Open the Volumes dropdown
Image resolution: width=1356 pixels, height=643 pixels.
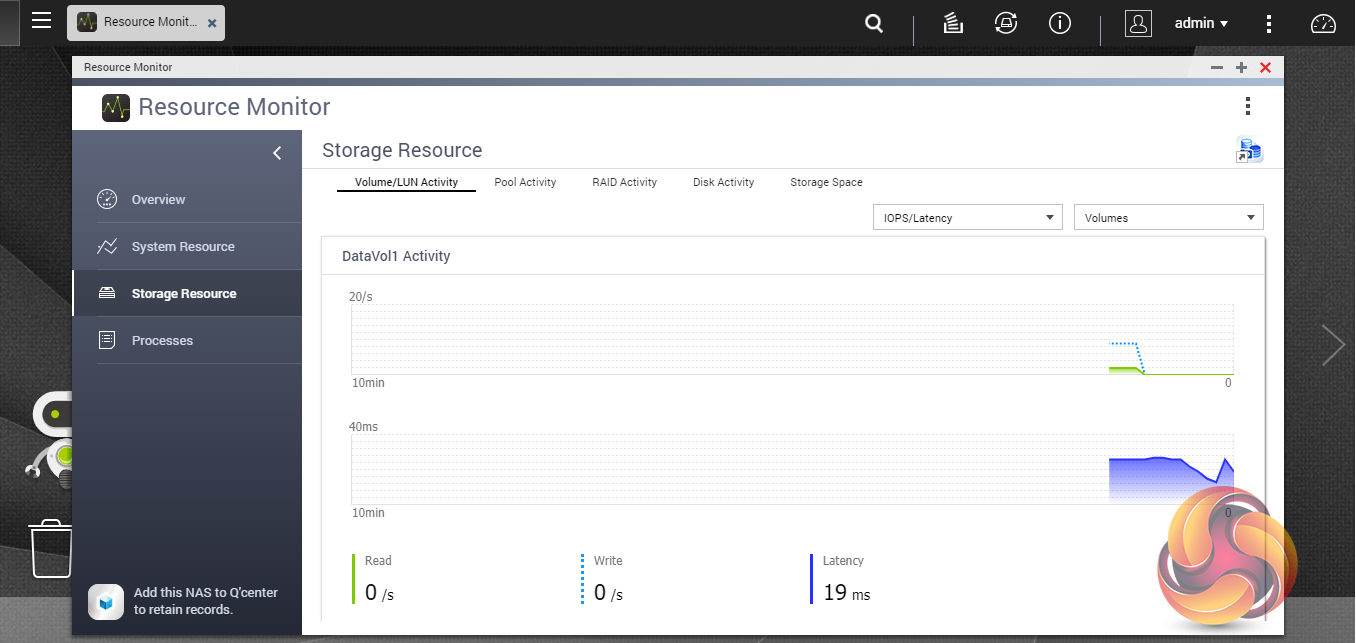[1168, 218]
